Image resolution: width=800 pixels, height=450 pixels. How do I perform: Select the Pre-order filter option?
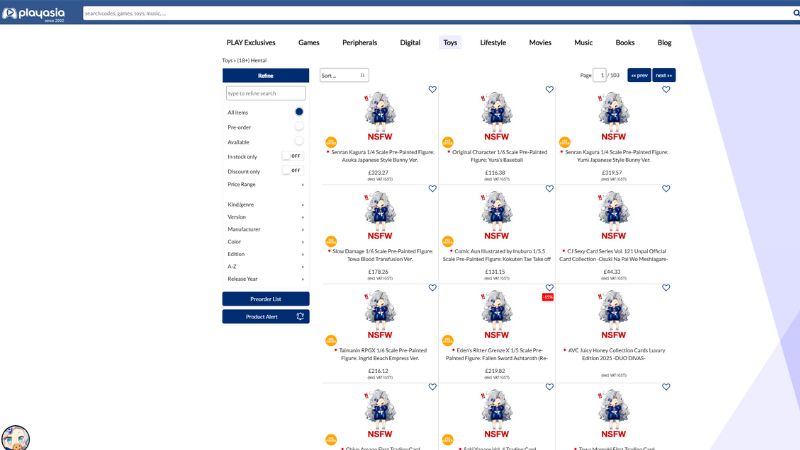[299, 126]
